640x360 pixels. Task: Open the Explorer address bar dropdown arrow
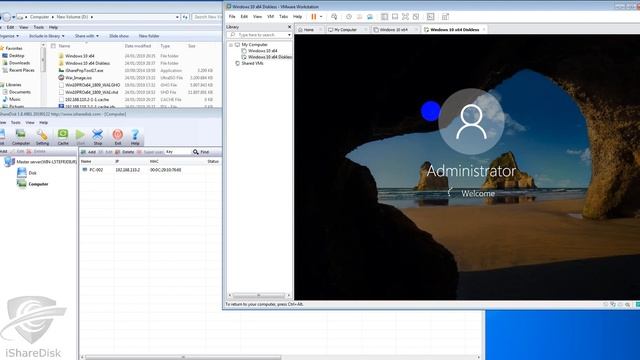pyautogui.click(x=177, y=17)
